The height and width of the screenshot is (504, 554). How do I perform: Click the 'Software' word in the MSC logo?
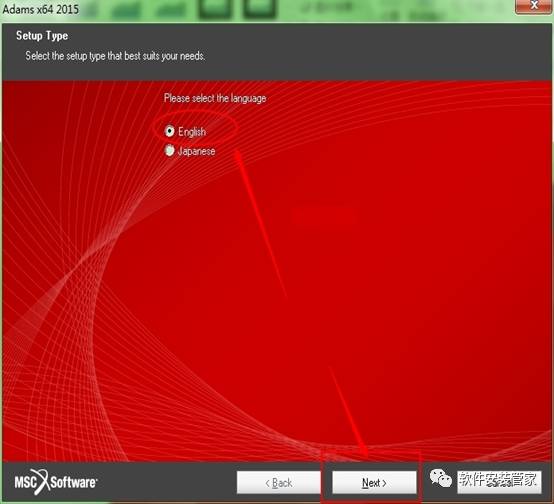coord(73,482)
